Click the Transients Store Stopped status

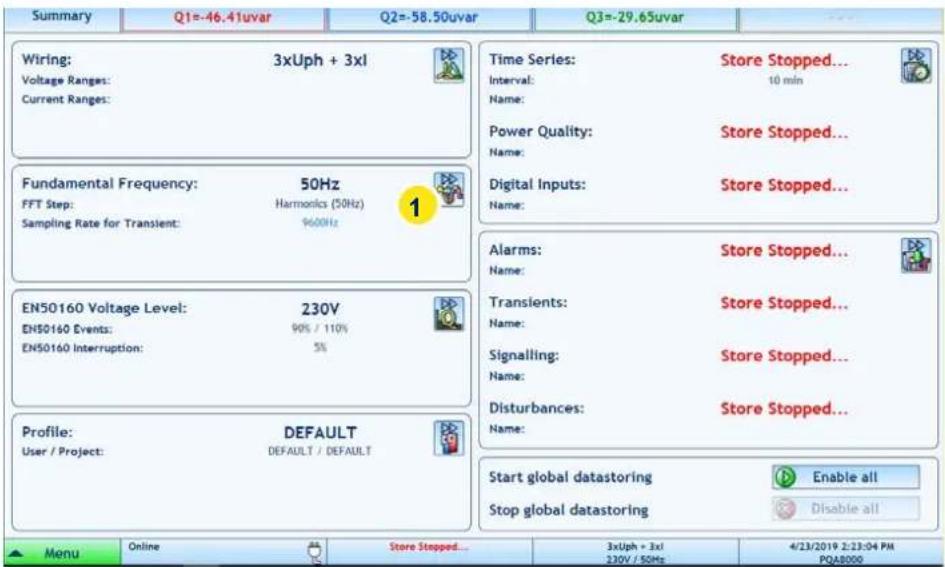(783, 302)
